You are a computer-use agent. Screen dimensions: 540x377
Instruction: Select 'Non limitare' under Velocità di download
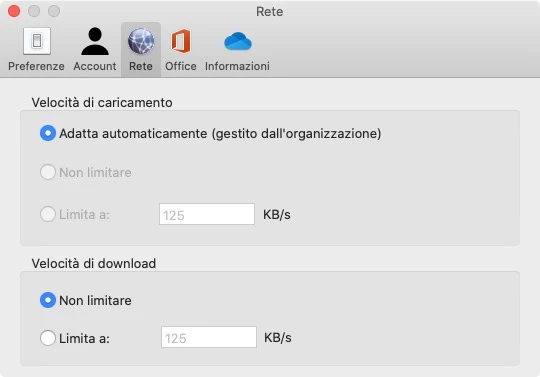coord(48,300)
